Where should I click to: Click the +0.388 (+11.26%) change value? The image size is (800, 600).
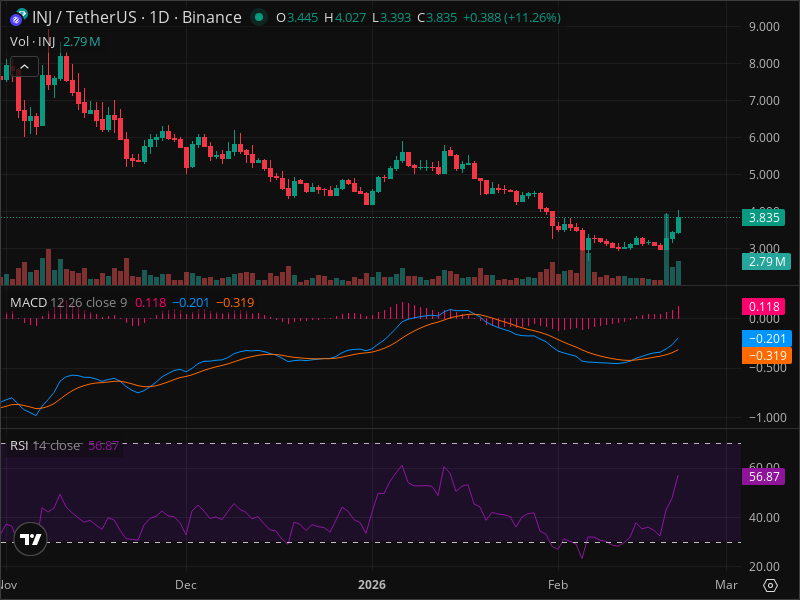(x=512, y=18)
